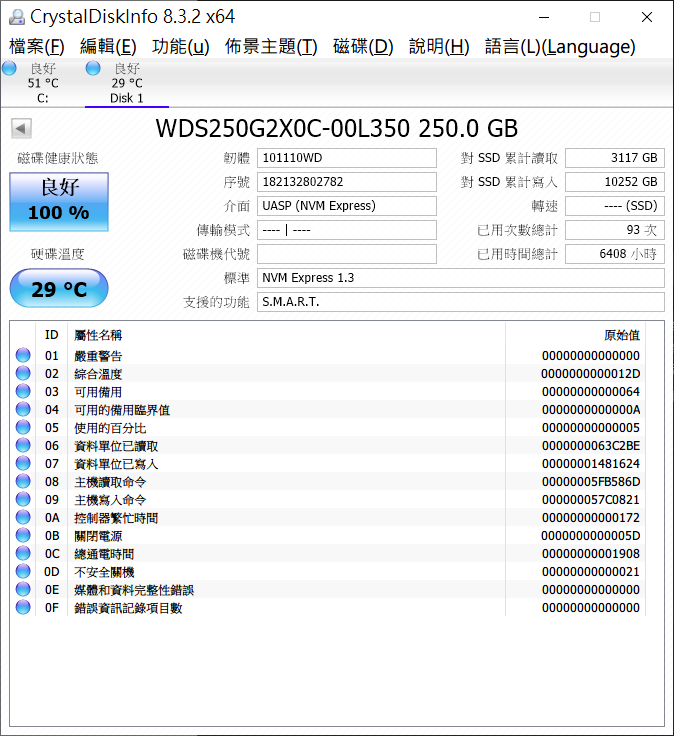Click status orb for attribute 01 嚴重警告

pos(23,355)
